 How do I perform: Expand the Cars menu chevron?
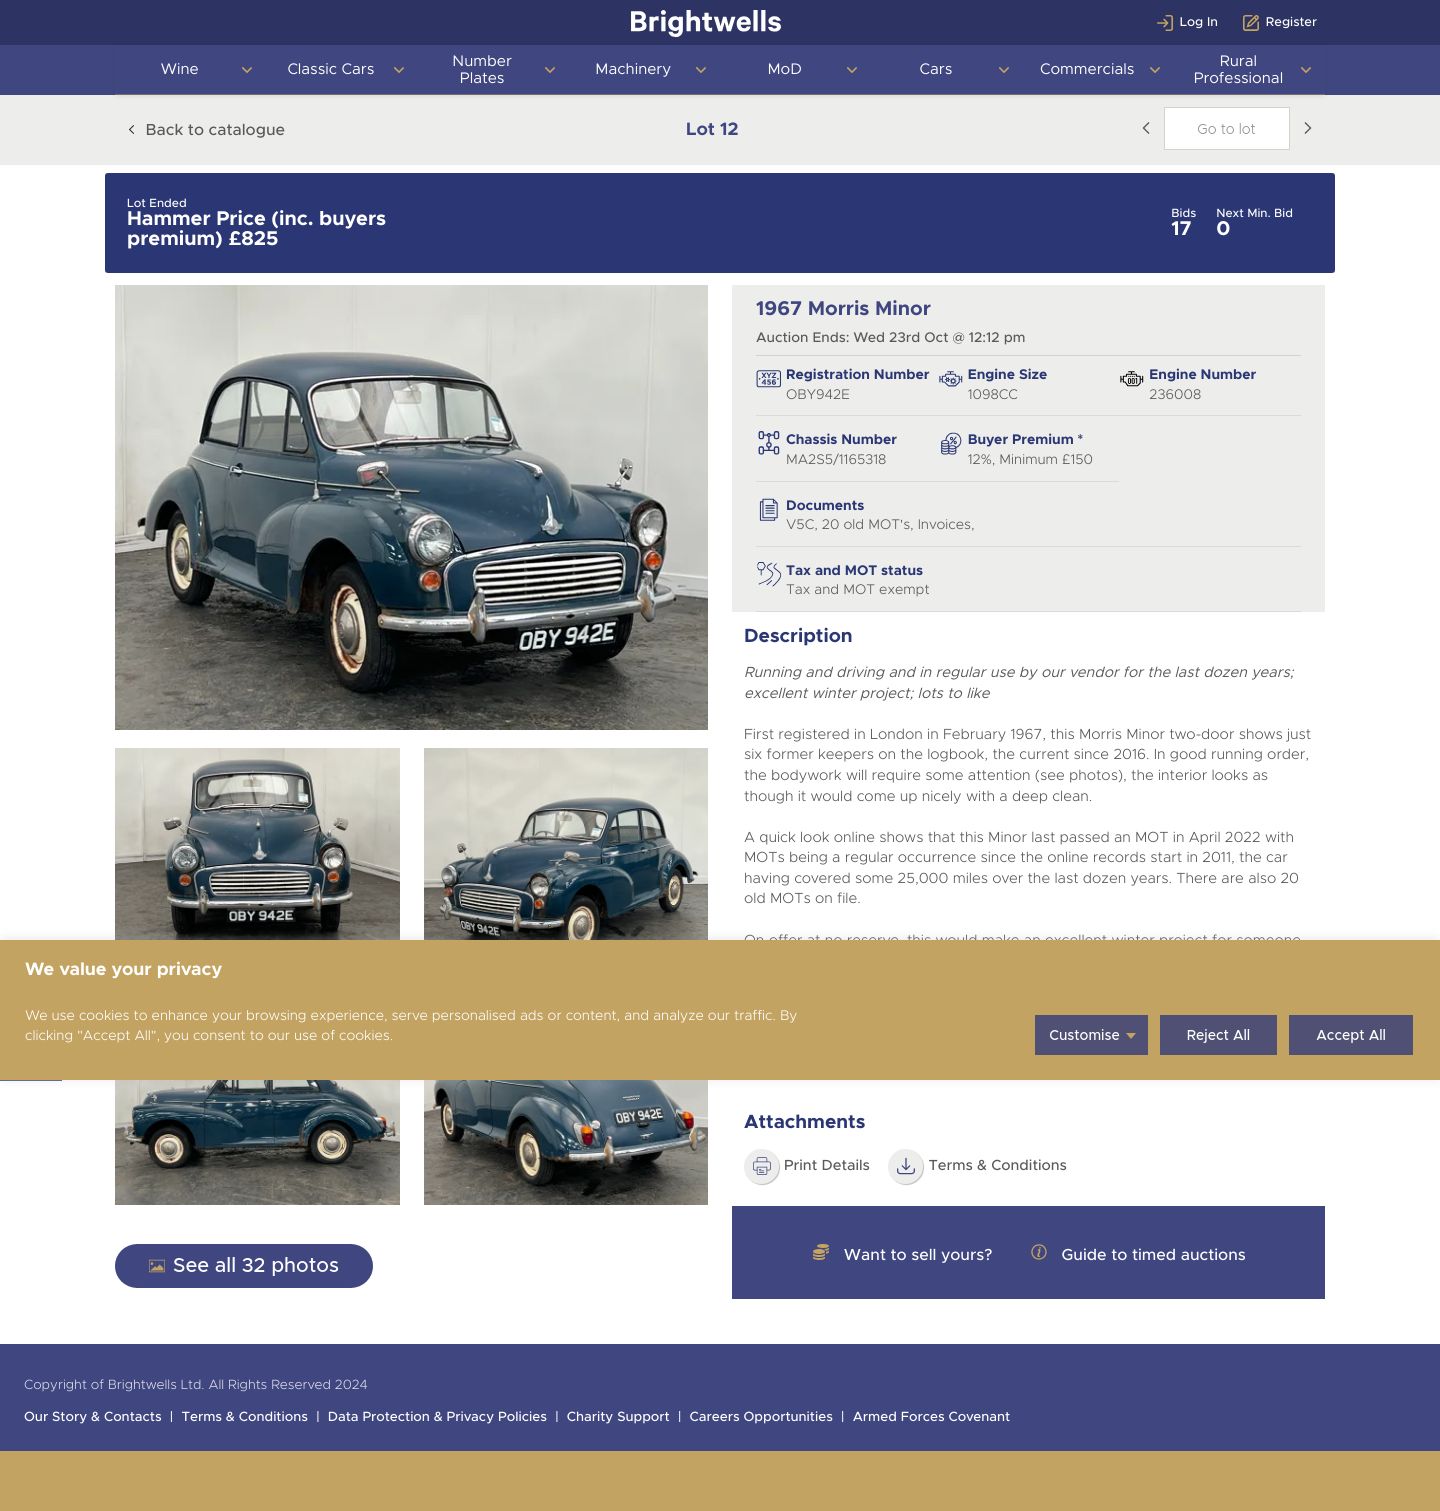pos(1004,70)
